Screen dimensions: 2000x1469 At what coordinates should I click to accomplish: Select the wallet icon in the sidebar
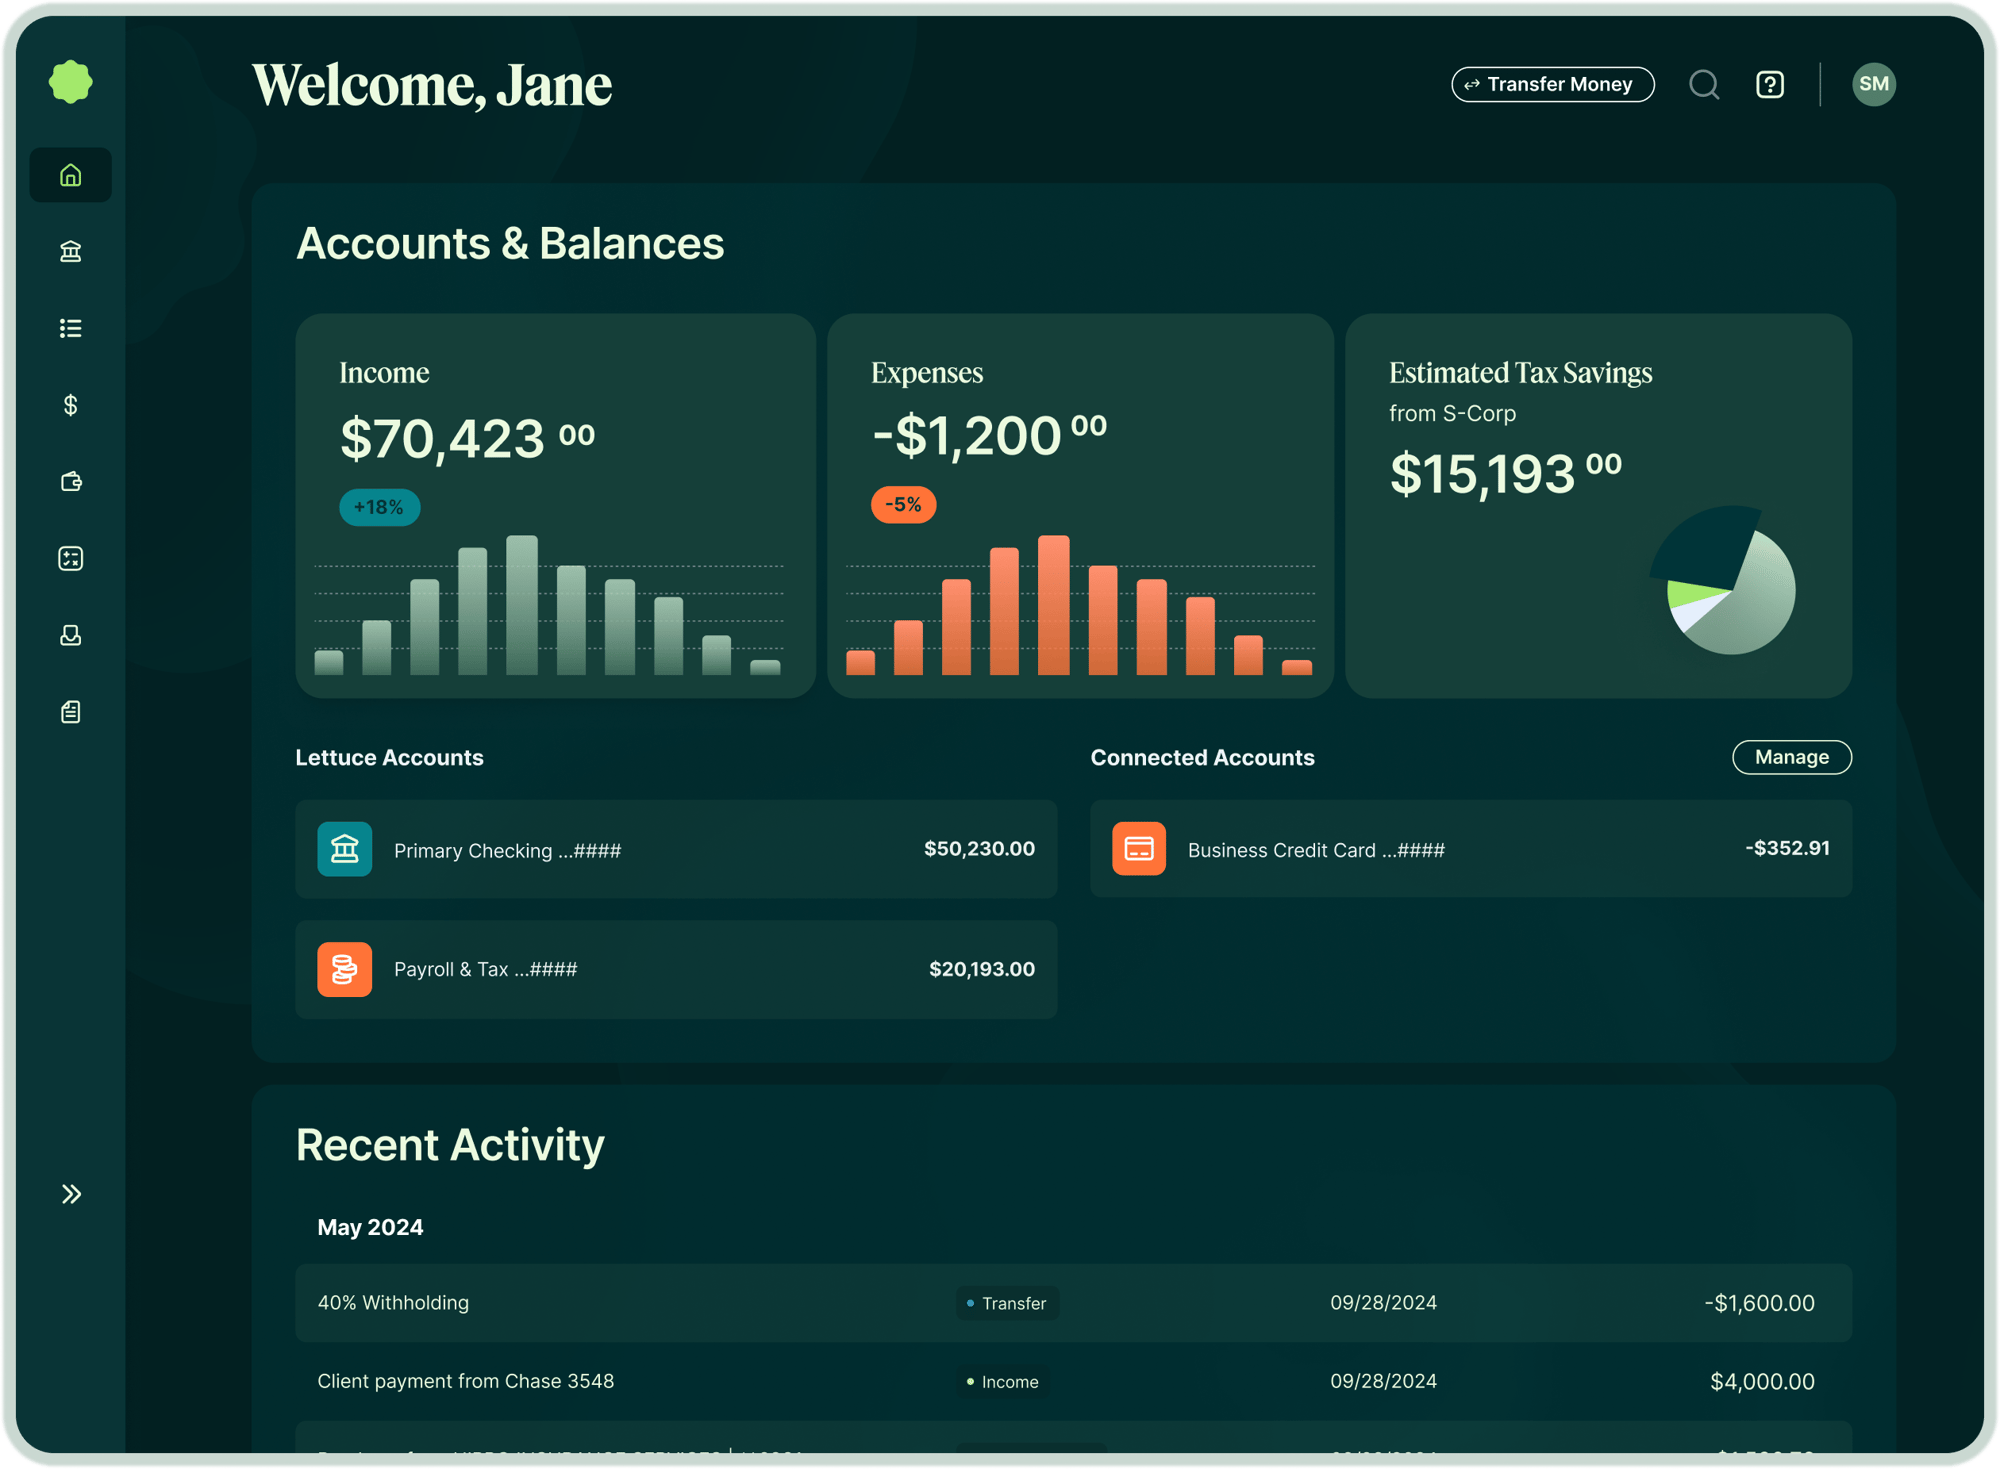(x=70, y=482)
